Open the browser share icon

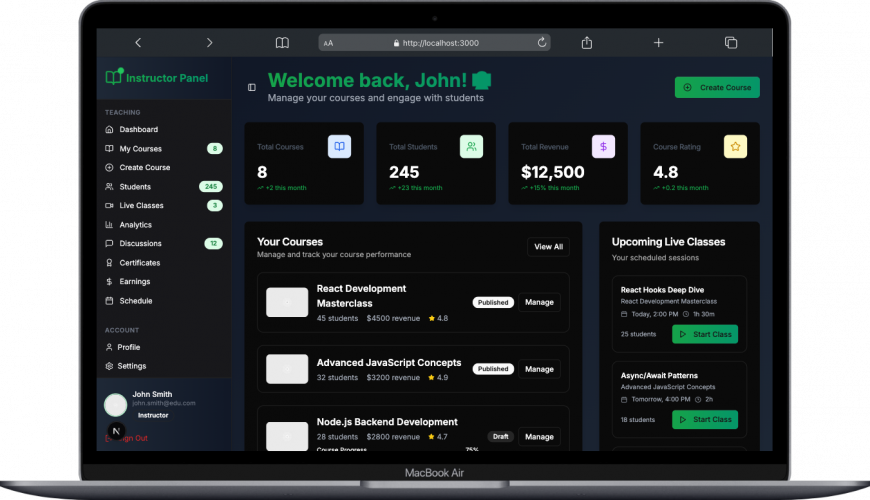pyautogui.click(x=586, y=43)
